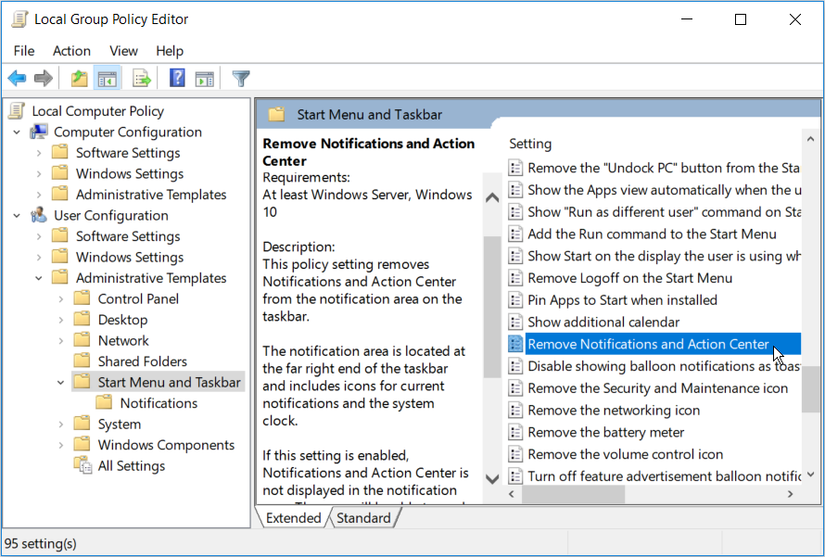
Task: Switch to the Extended tab
Action: coord(293,518)
